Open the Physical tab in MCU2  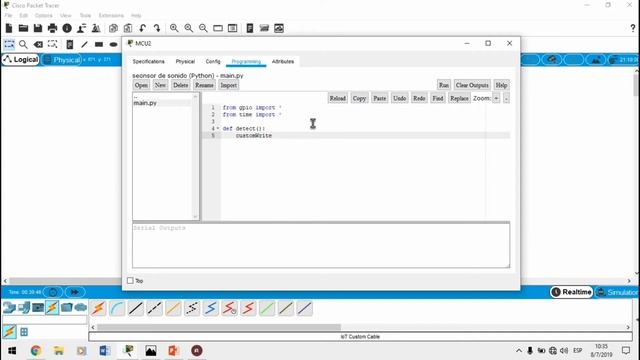(x=185, y=61)
